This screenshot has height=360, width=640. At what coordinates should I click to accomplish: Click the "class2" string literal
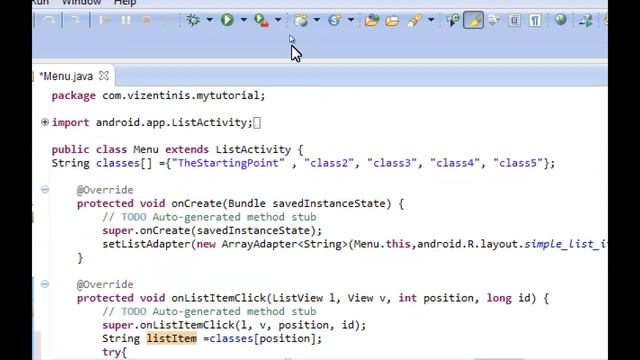click(x=329, y=163)
